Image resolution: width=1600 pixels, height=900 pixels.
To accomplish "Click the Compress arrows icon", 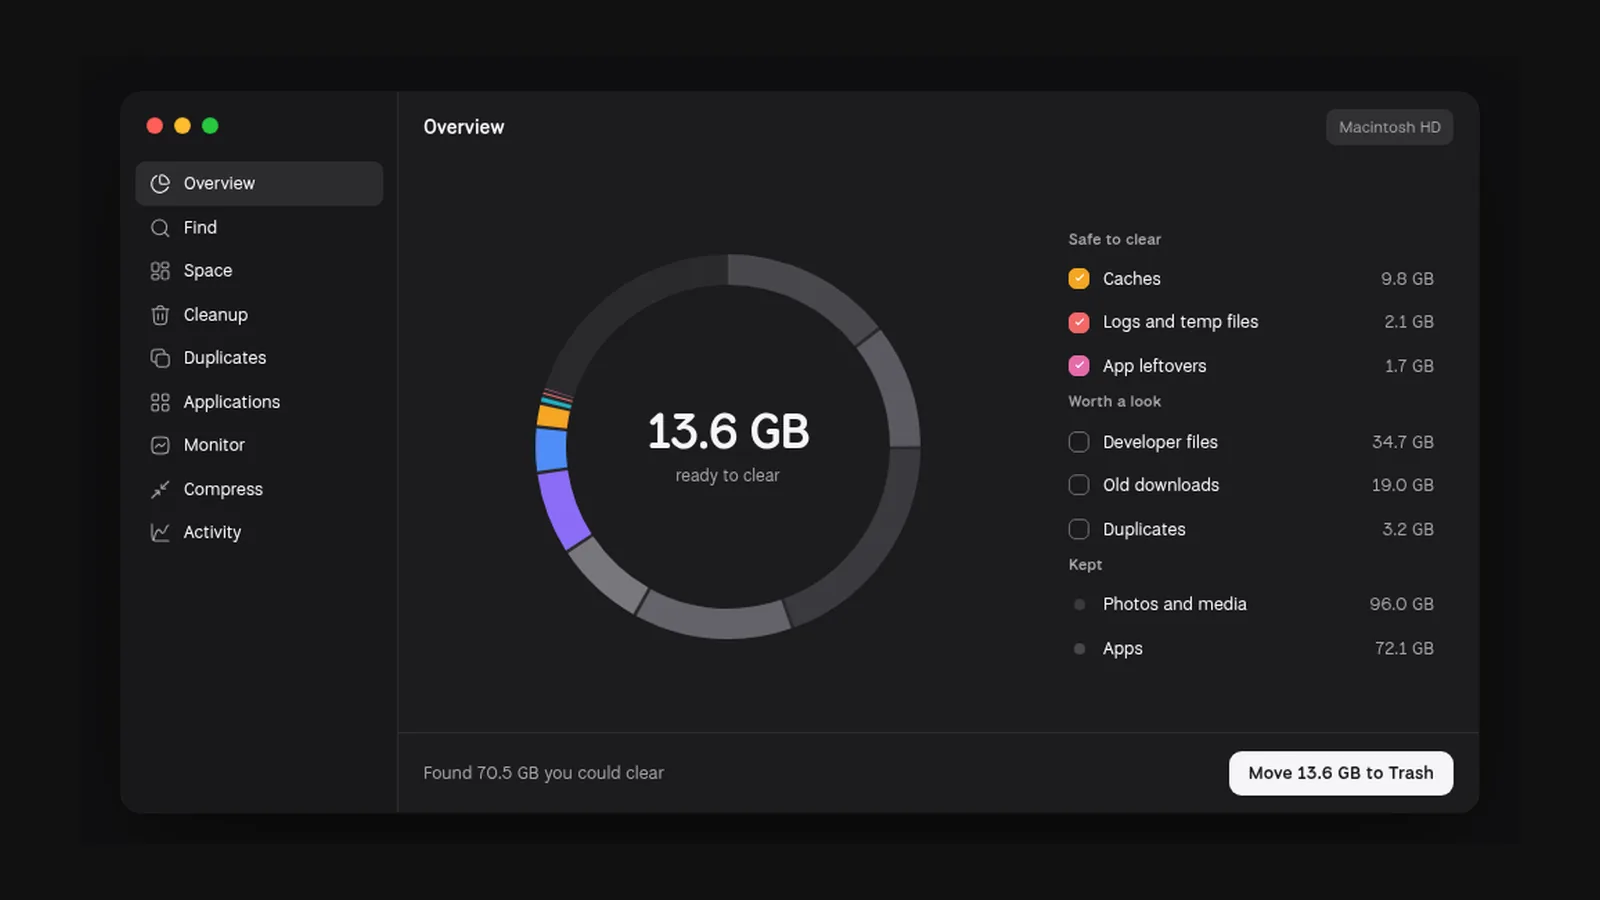I will [160, 489].
